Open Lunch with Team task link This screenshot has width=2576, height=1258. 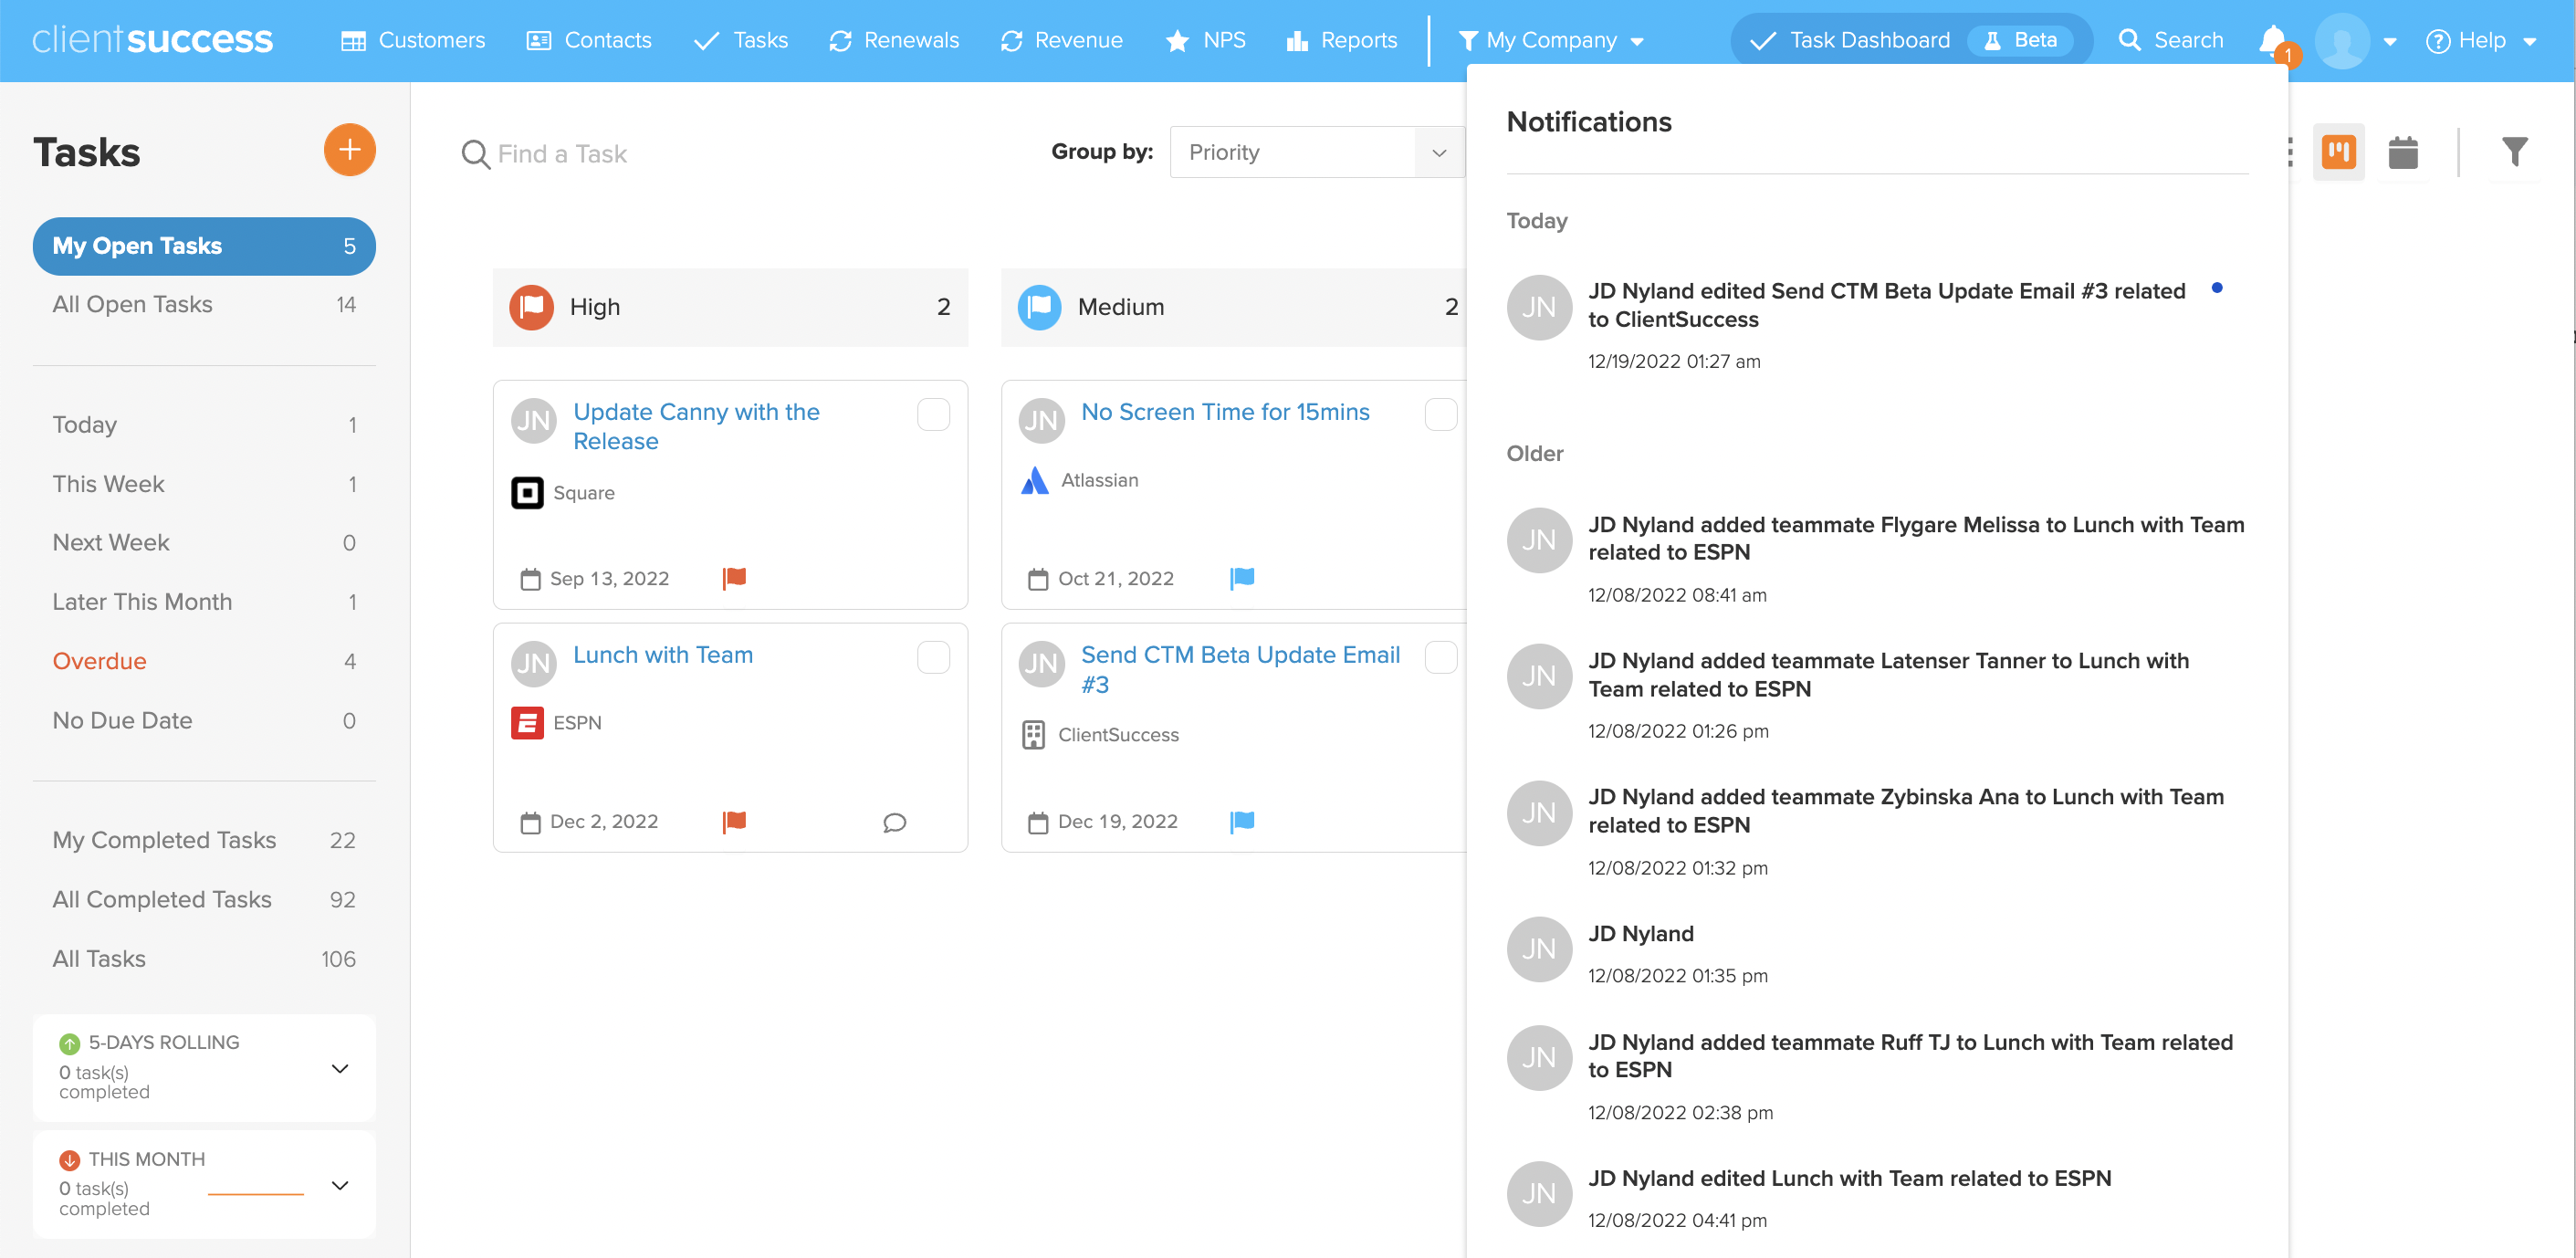tap(663, 655)
